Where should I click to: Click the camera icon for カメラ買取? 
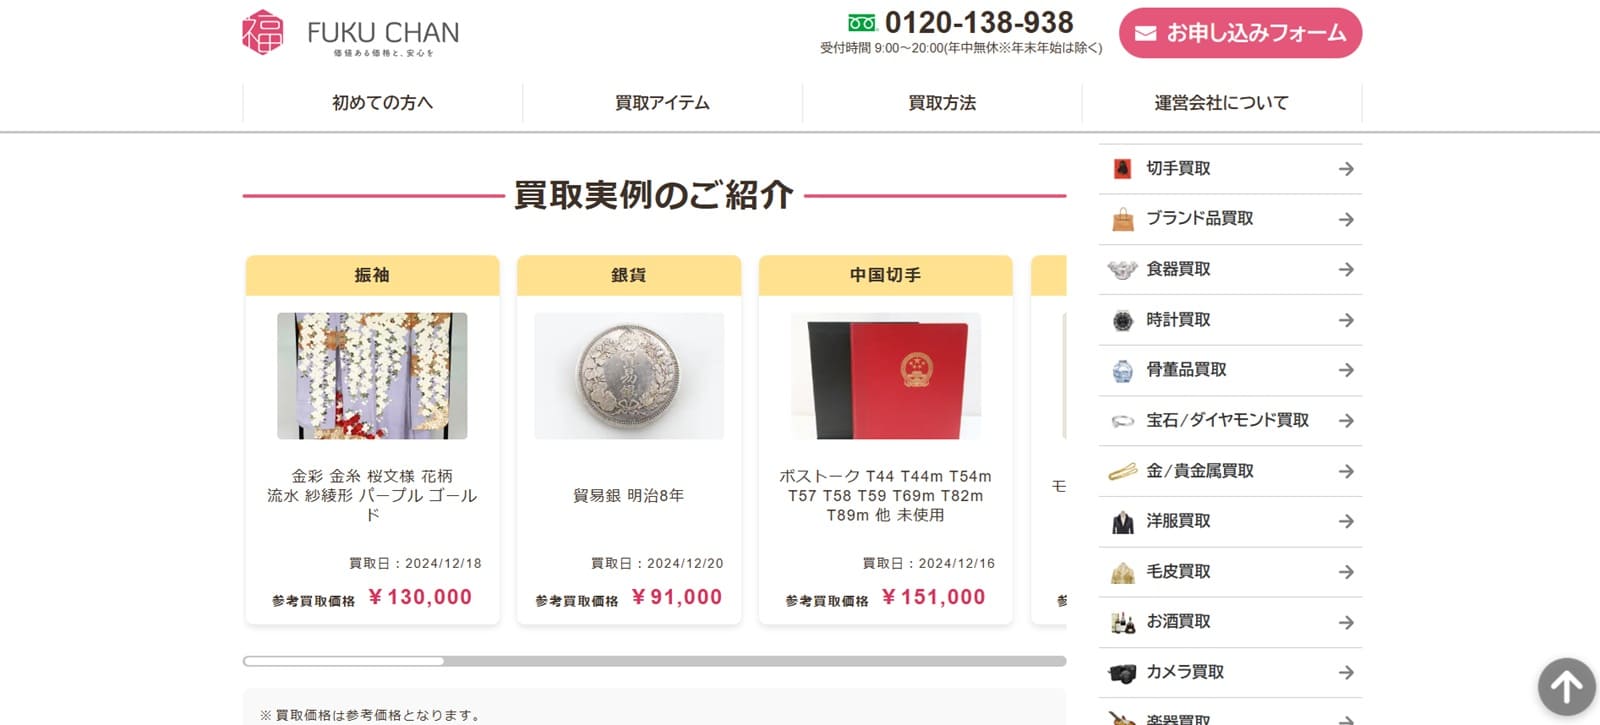[1123, 673]
